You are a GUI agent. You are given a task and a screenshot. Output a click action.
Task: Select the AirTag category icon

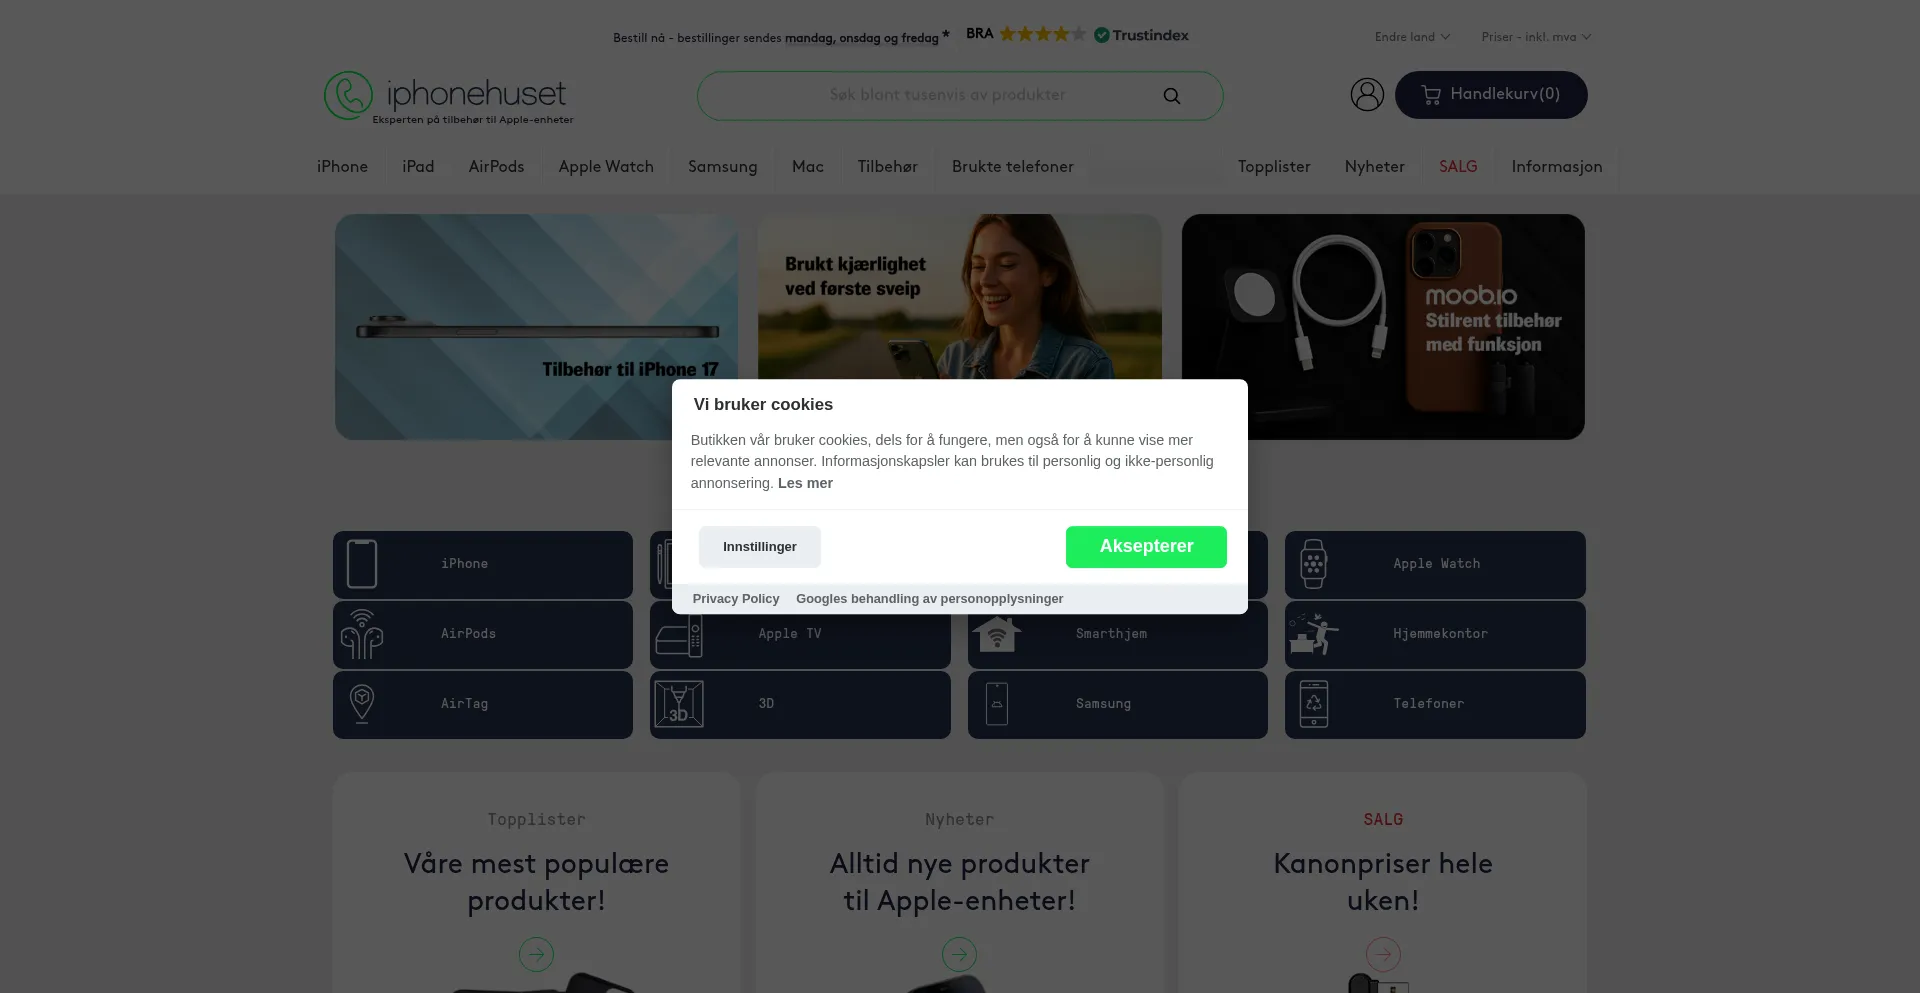pyautogui.click(x=362, y=703)
